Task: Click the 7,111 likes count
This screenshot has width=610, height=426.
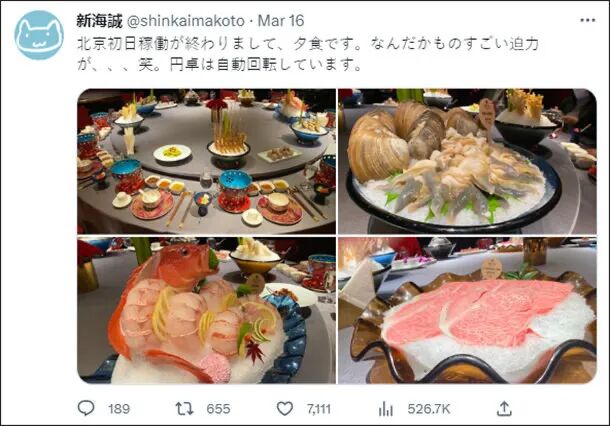Action: tap(319, 409)
